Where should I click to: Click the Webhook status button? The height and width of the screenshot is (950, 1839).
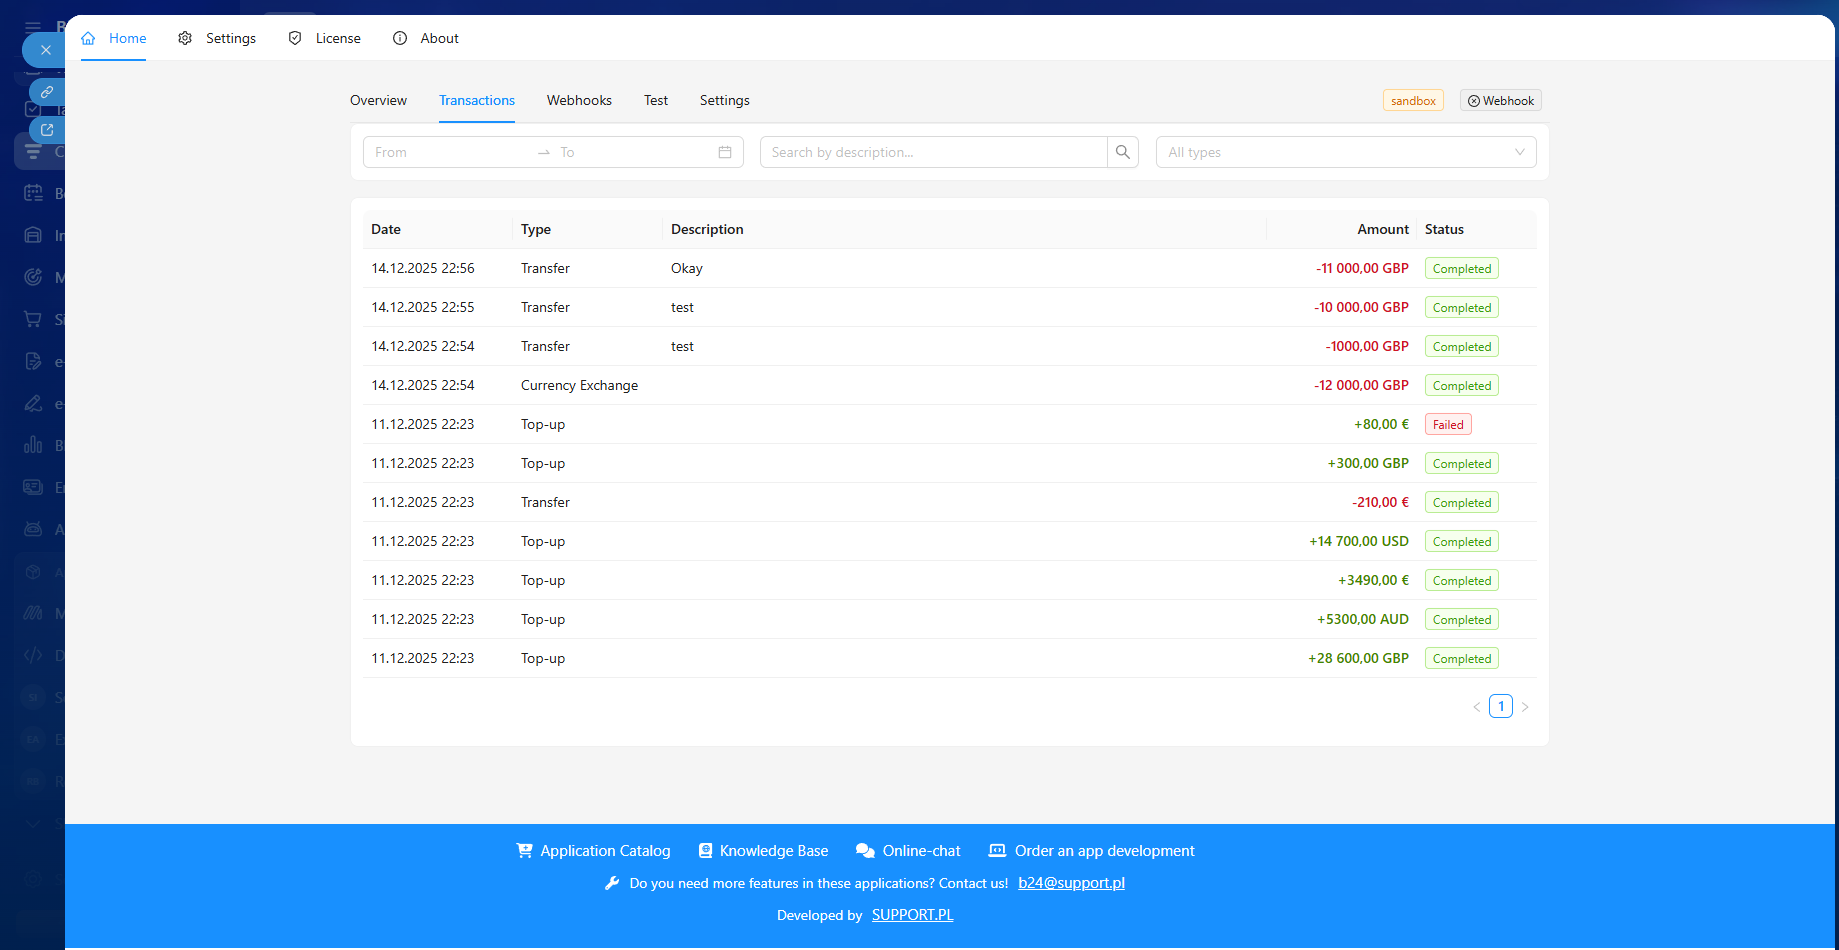(x=1500, y=101)
